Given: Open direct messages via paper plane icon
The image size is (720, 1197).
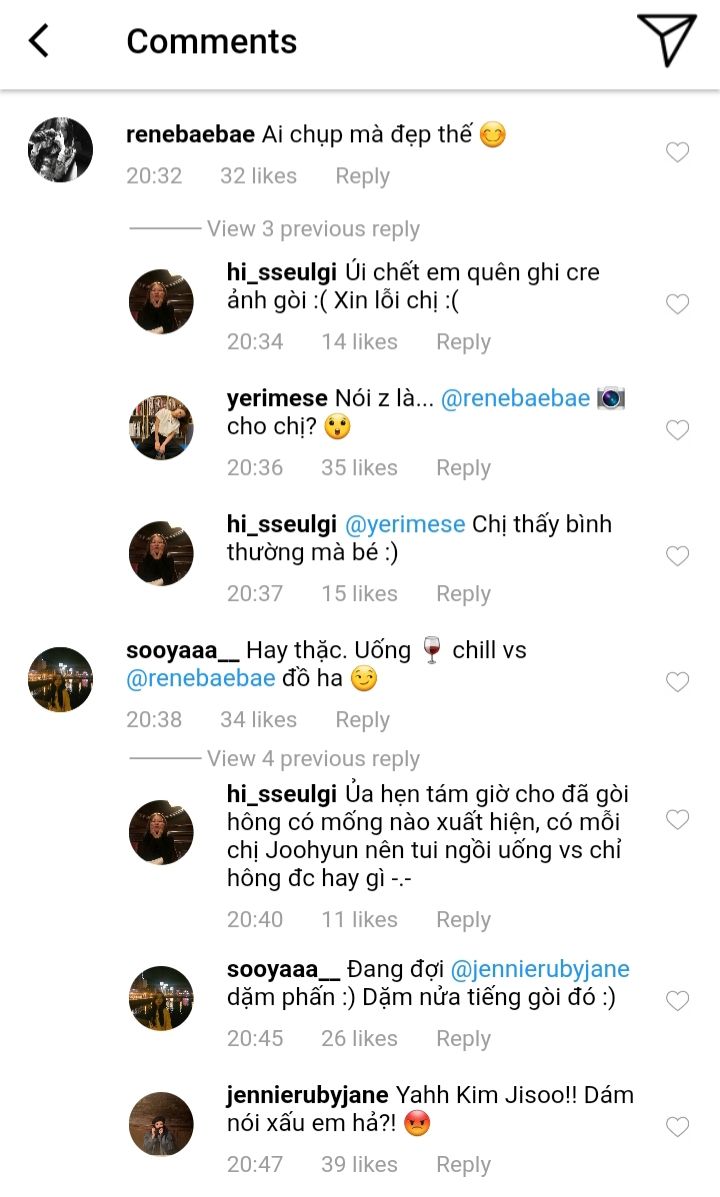Looking at the screenshot, I should coord(666,41).
